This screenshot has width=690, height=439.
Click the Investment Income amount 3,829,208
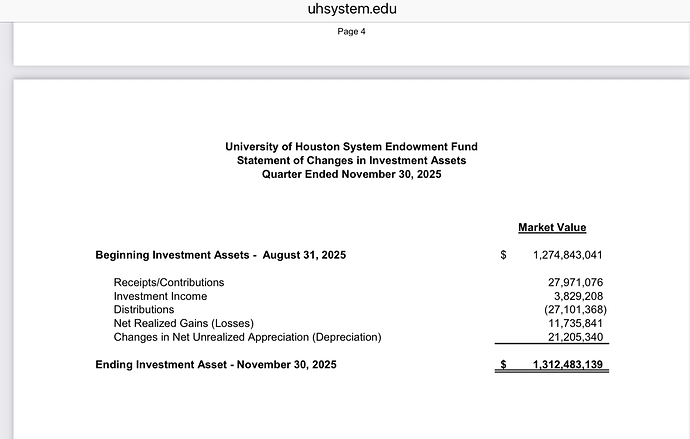[578, 296]
